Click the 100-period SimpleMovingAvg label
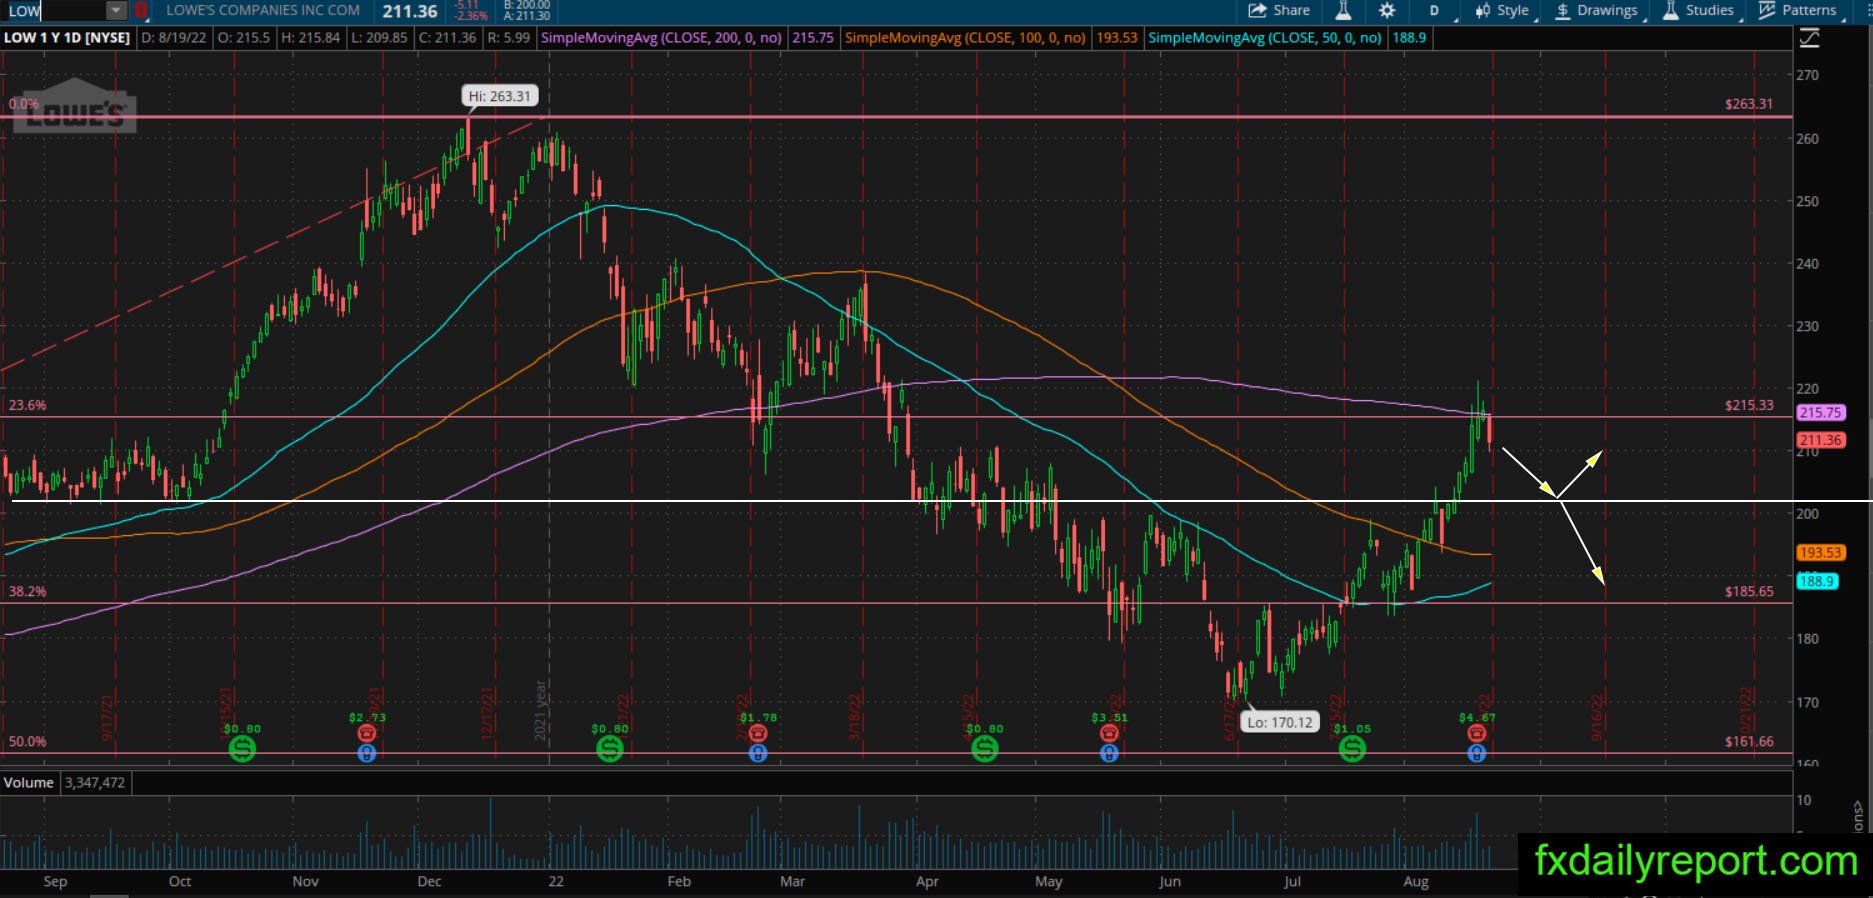Image resolution: width=1873 pixels, height=898 pixels. coord(965,38)
